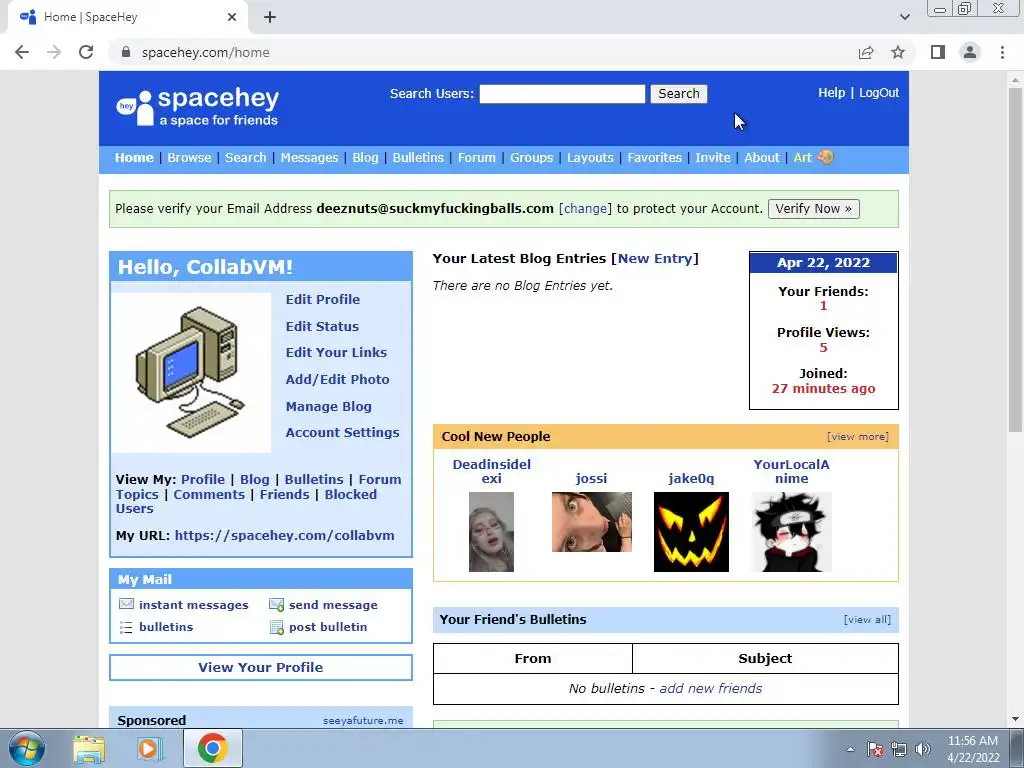Open YourLocalAnime's avatar thumbnail
1024x768 pixels.
click(792, 532)
